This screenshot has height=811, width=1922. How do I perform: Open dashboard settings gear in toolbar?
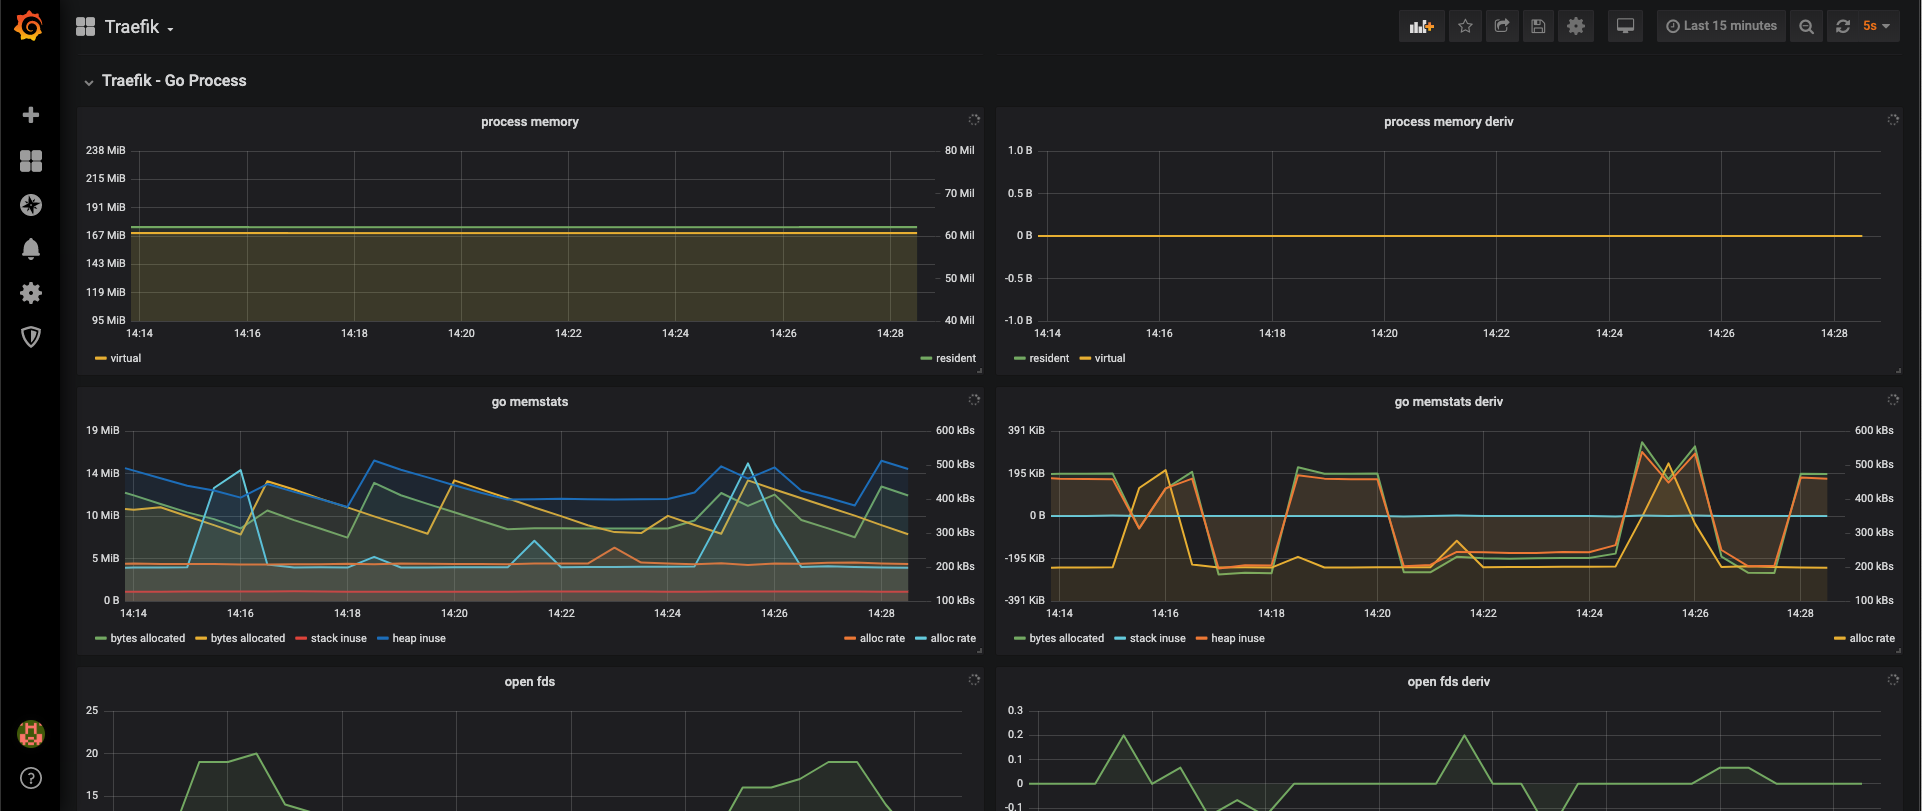coord(1576,26)
